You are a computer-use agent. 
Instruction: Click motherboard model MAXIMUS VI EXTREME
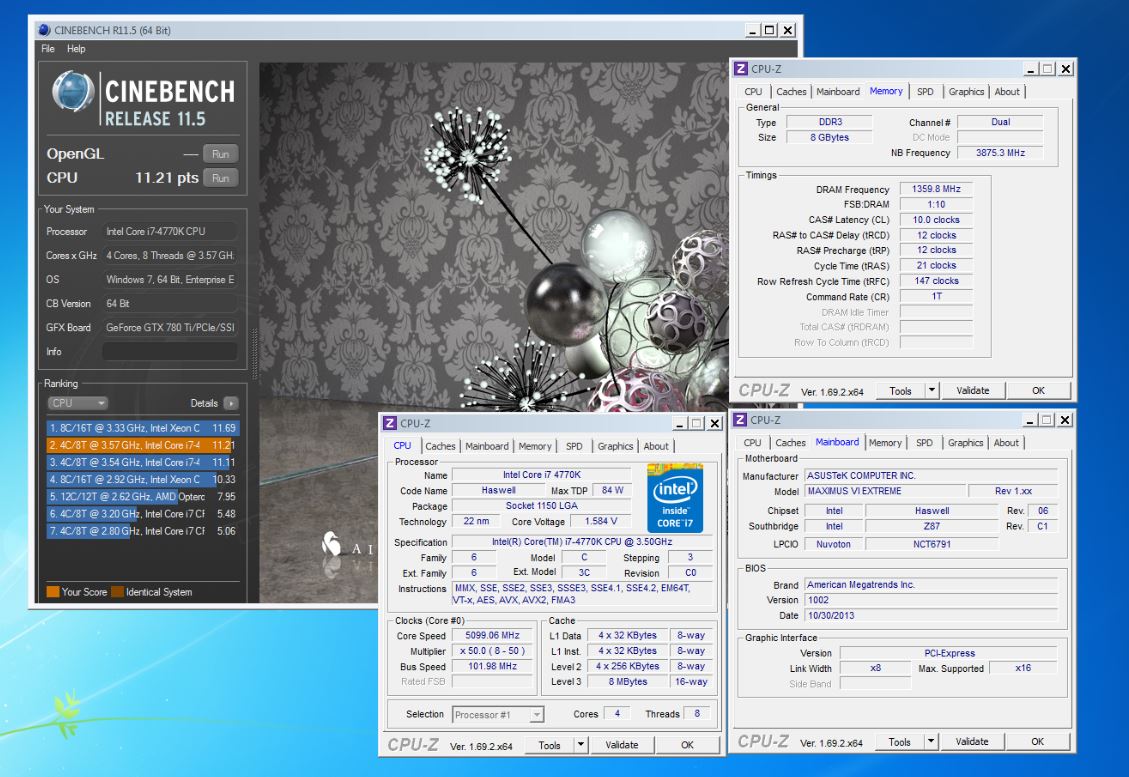[884, 491]
